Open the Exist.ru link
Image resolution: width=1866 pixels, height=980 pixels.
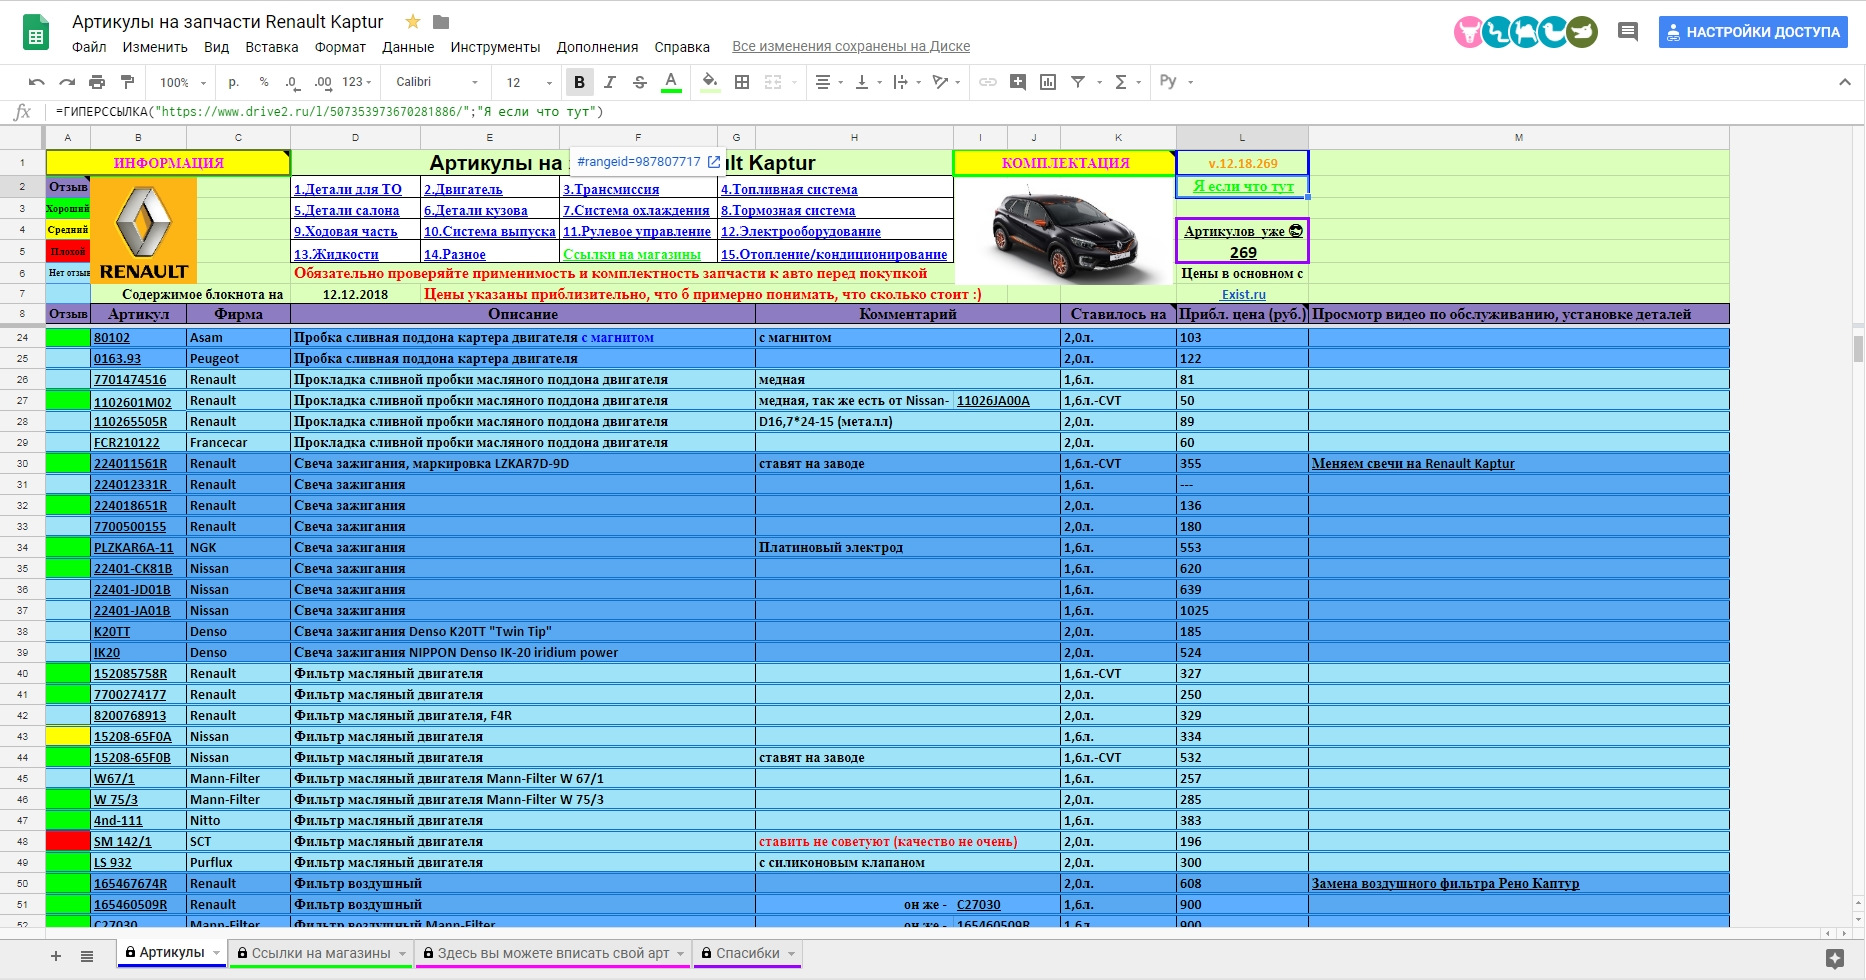tap(1243, 294)
